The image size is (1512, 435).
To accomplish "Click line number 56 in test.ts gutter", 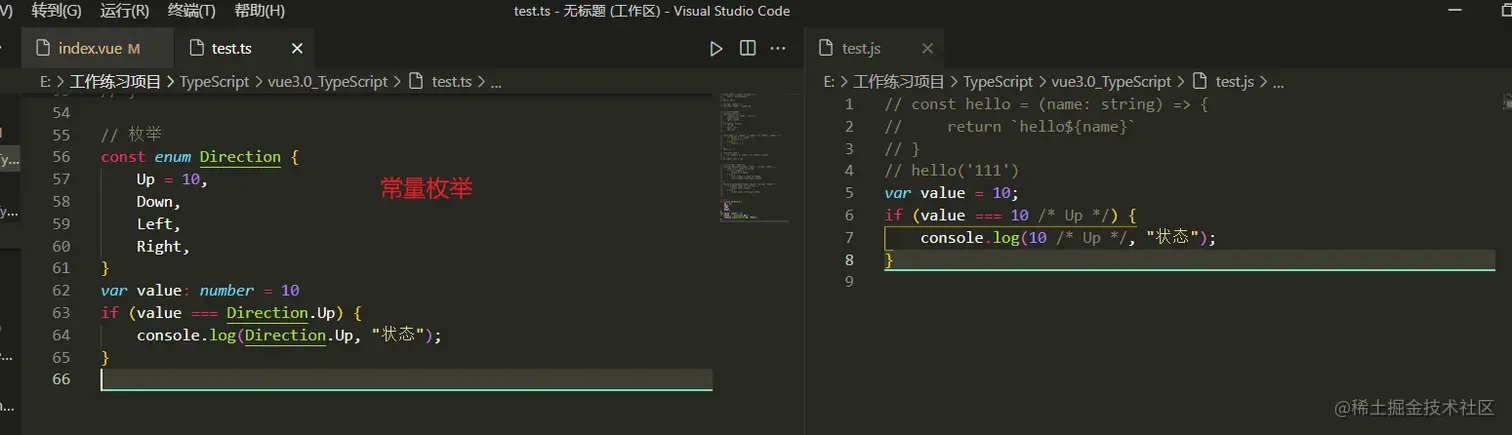I will (60, 156).
